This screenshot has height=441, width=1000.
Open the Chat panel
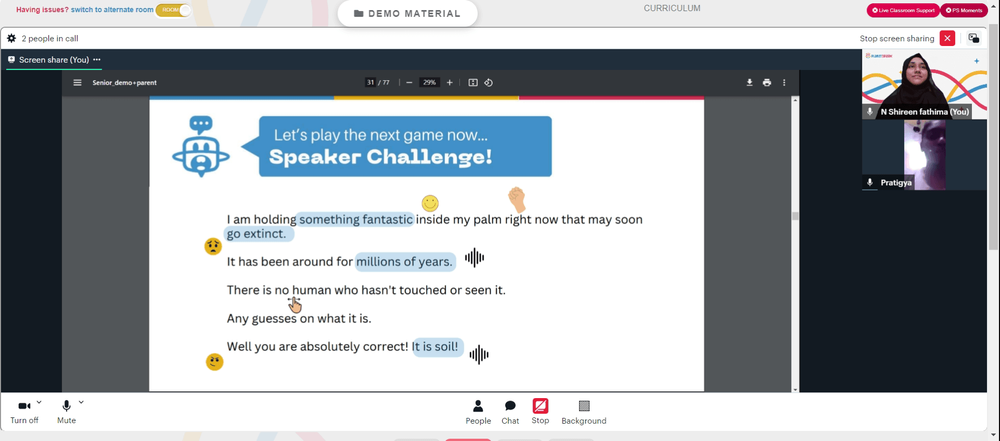point(510,412)
